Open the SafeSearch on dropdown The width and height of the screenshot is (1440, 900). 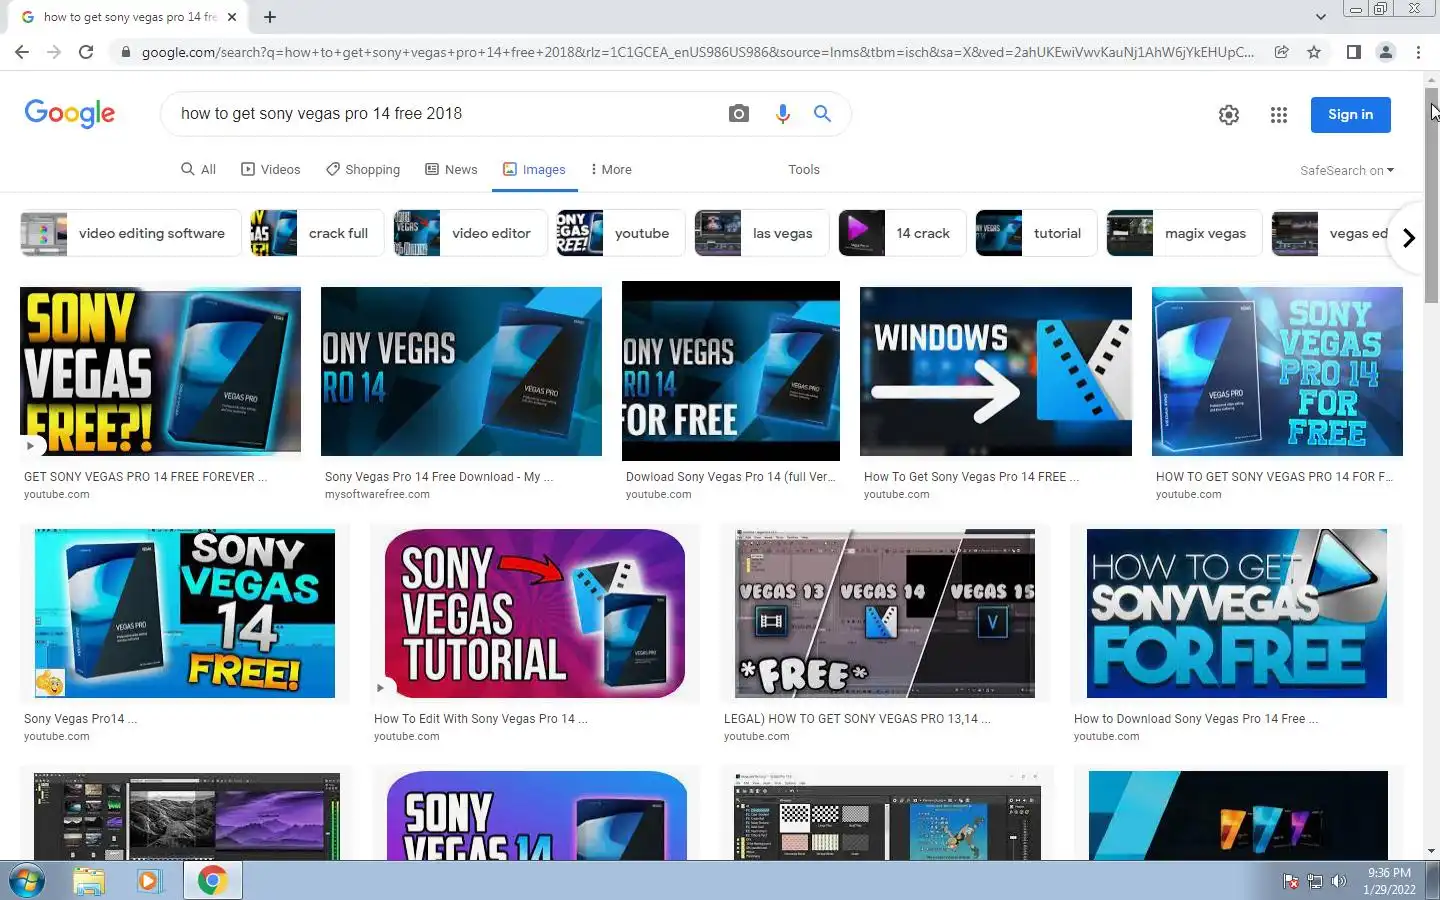point(1347,171)
